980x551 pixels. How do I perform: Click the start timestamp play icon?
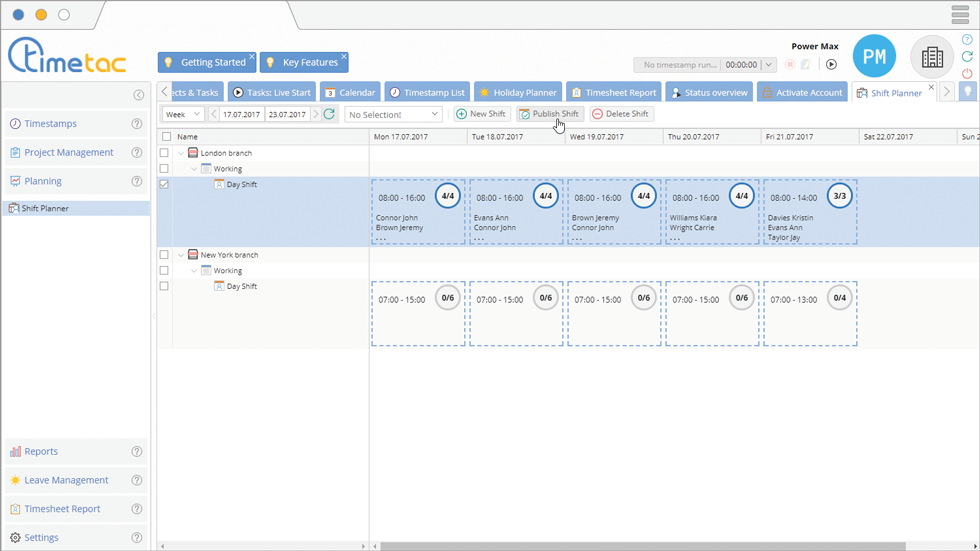click(831, 65)
